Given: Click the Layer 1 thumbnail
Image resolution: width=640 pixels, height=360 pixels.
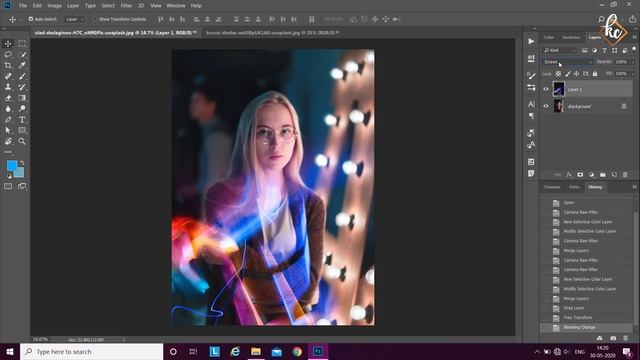Looking at the screenshot, I should [x=558, y=89].
